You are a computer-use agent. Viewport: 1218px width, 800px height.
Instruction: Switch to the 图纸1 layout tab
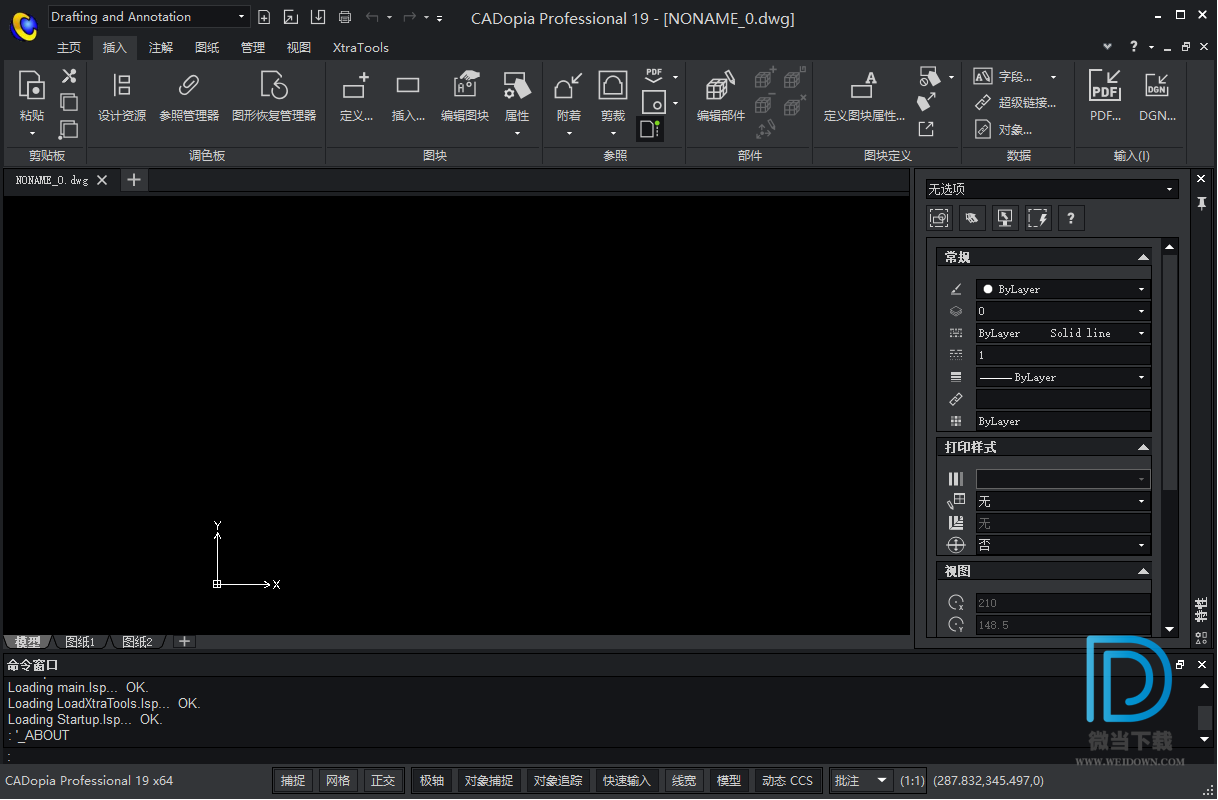(x=80, y=642)
